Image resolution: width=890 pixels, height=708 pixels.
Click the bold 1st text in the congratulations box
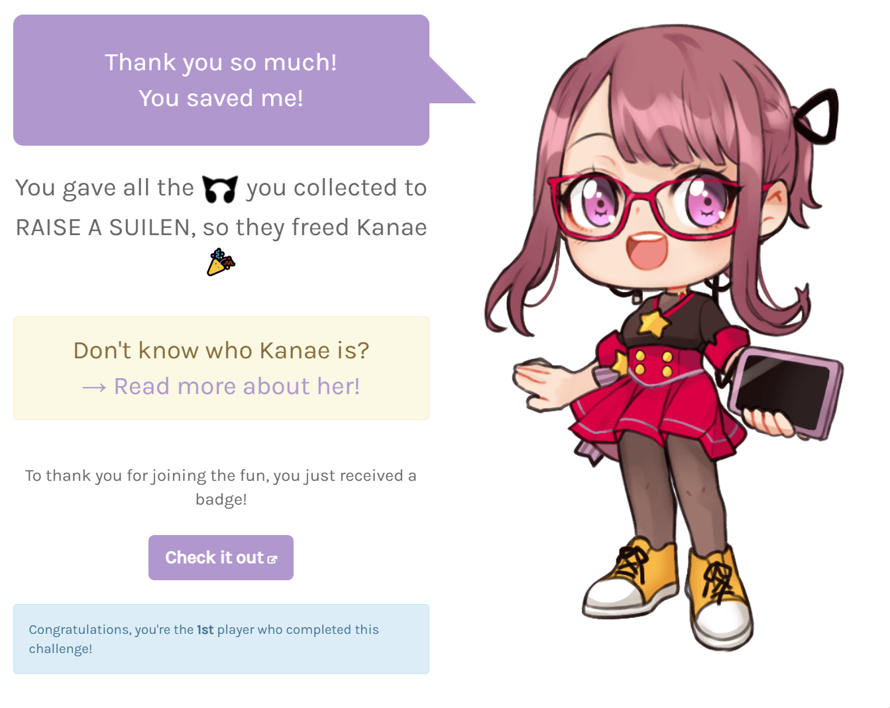(205, 630)
